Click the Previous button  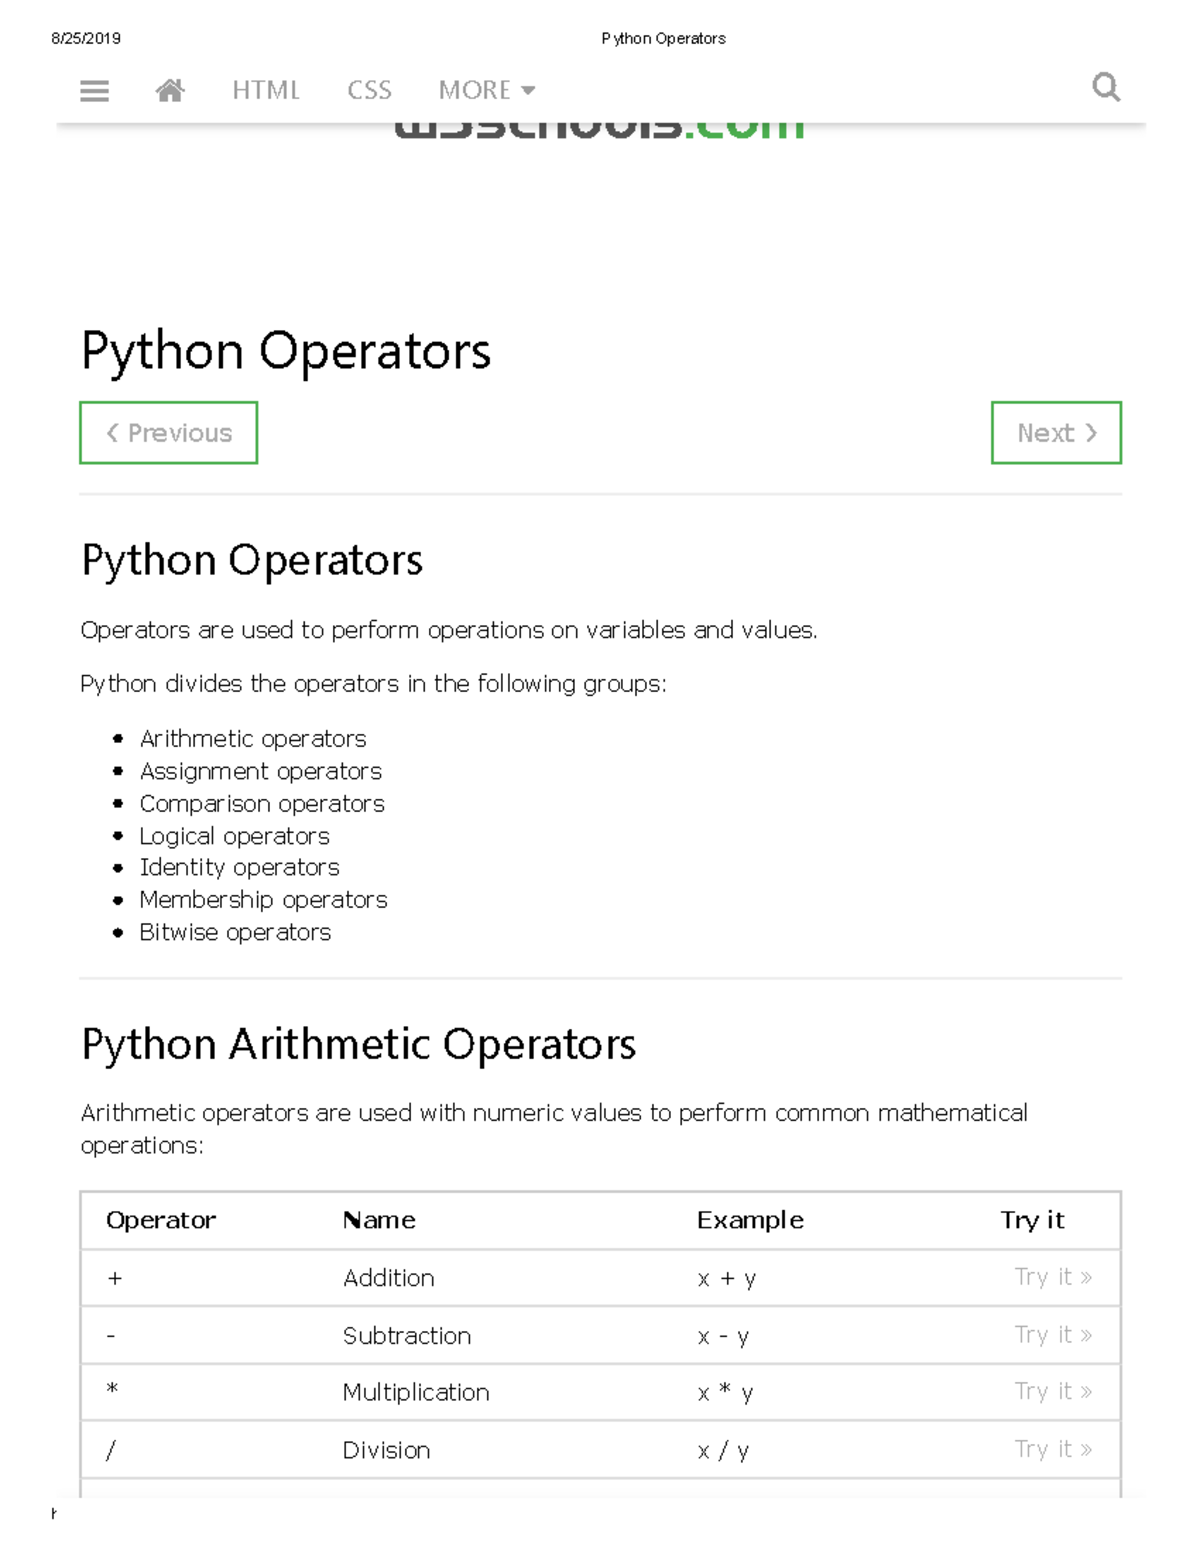(x=169, y=433)
